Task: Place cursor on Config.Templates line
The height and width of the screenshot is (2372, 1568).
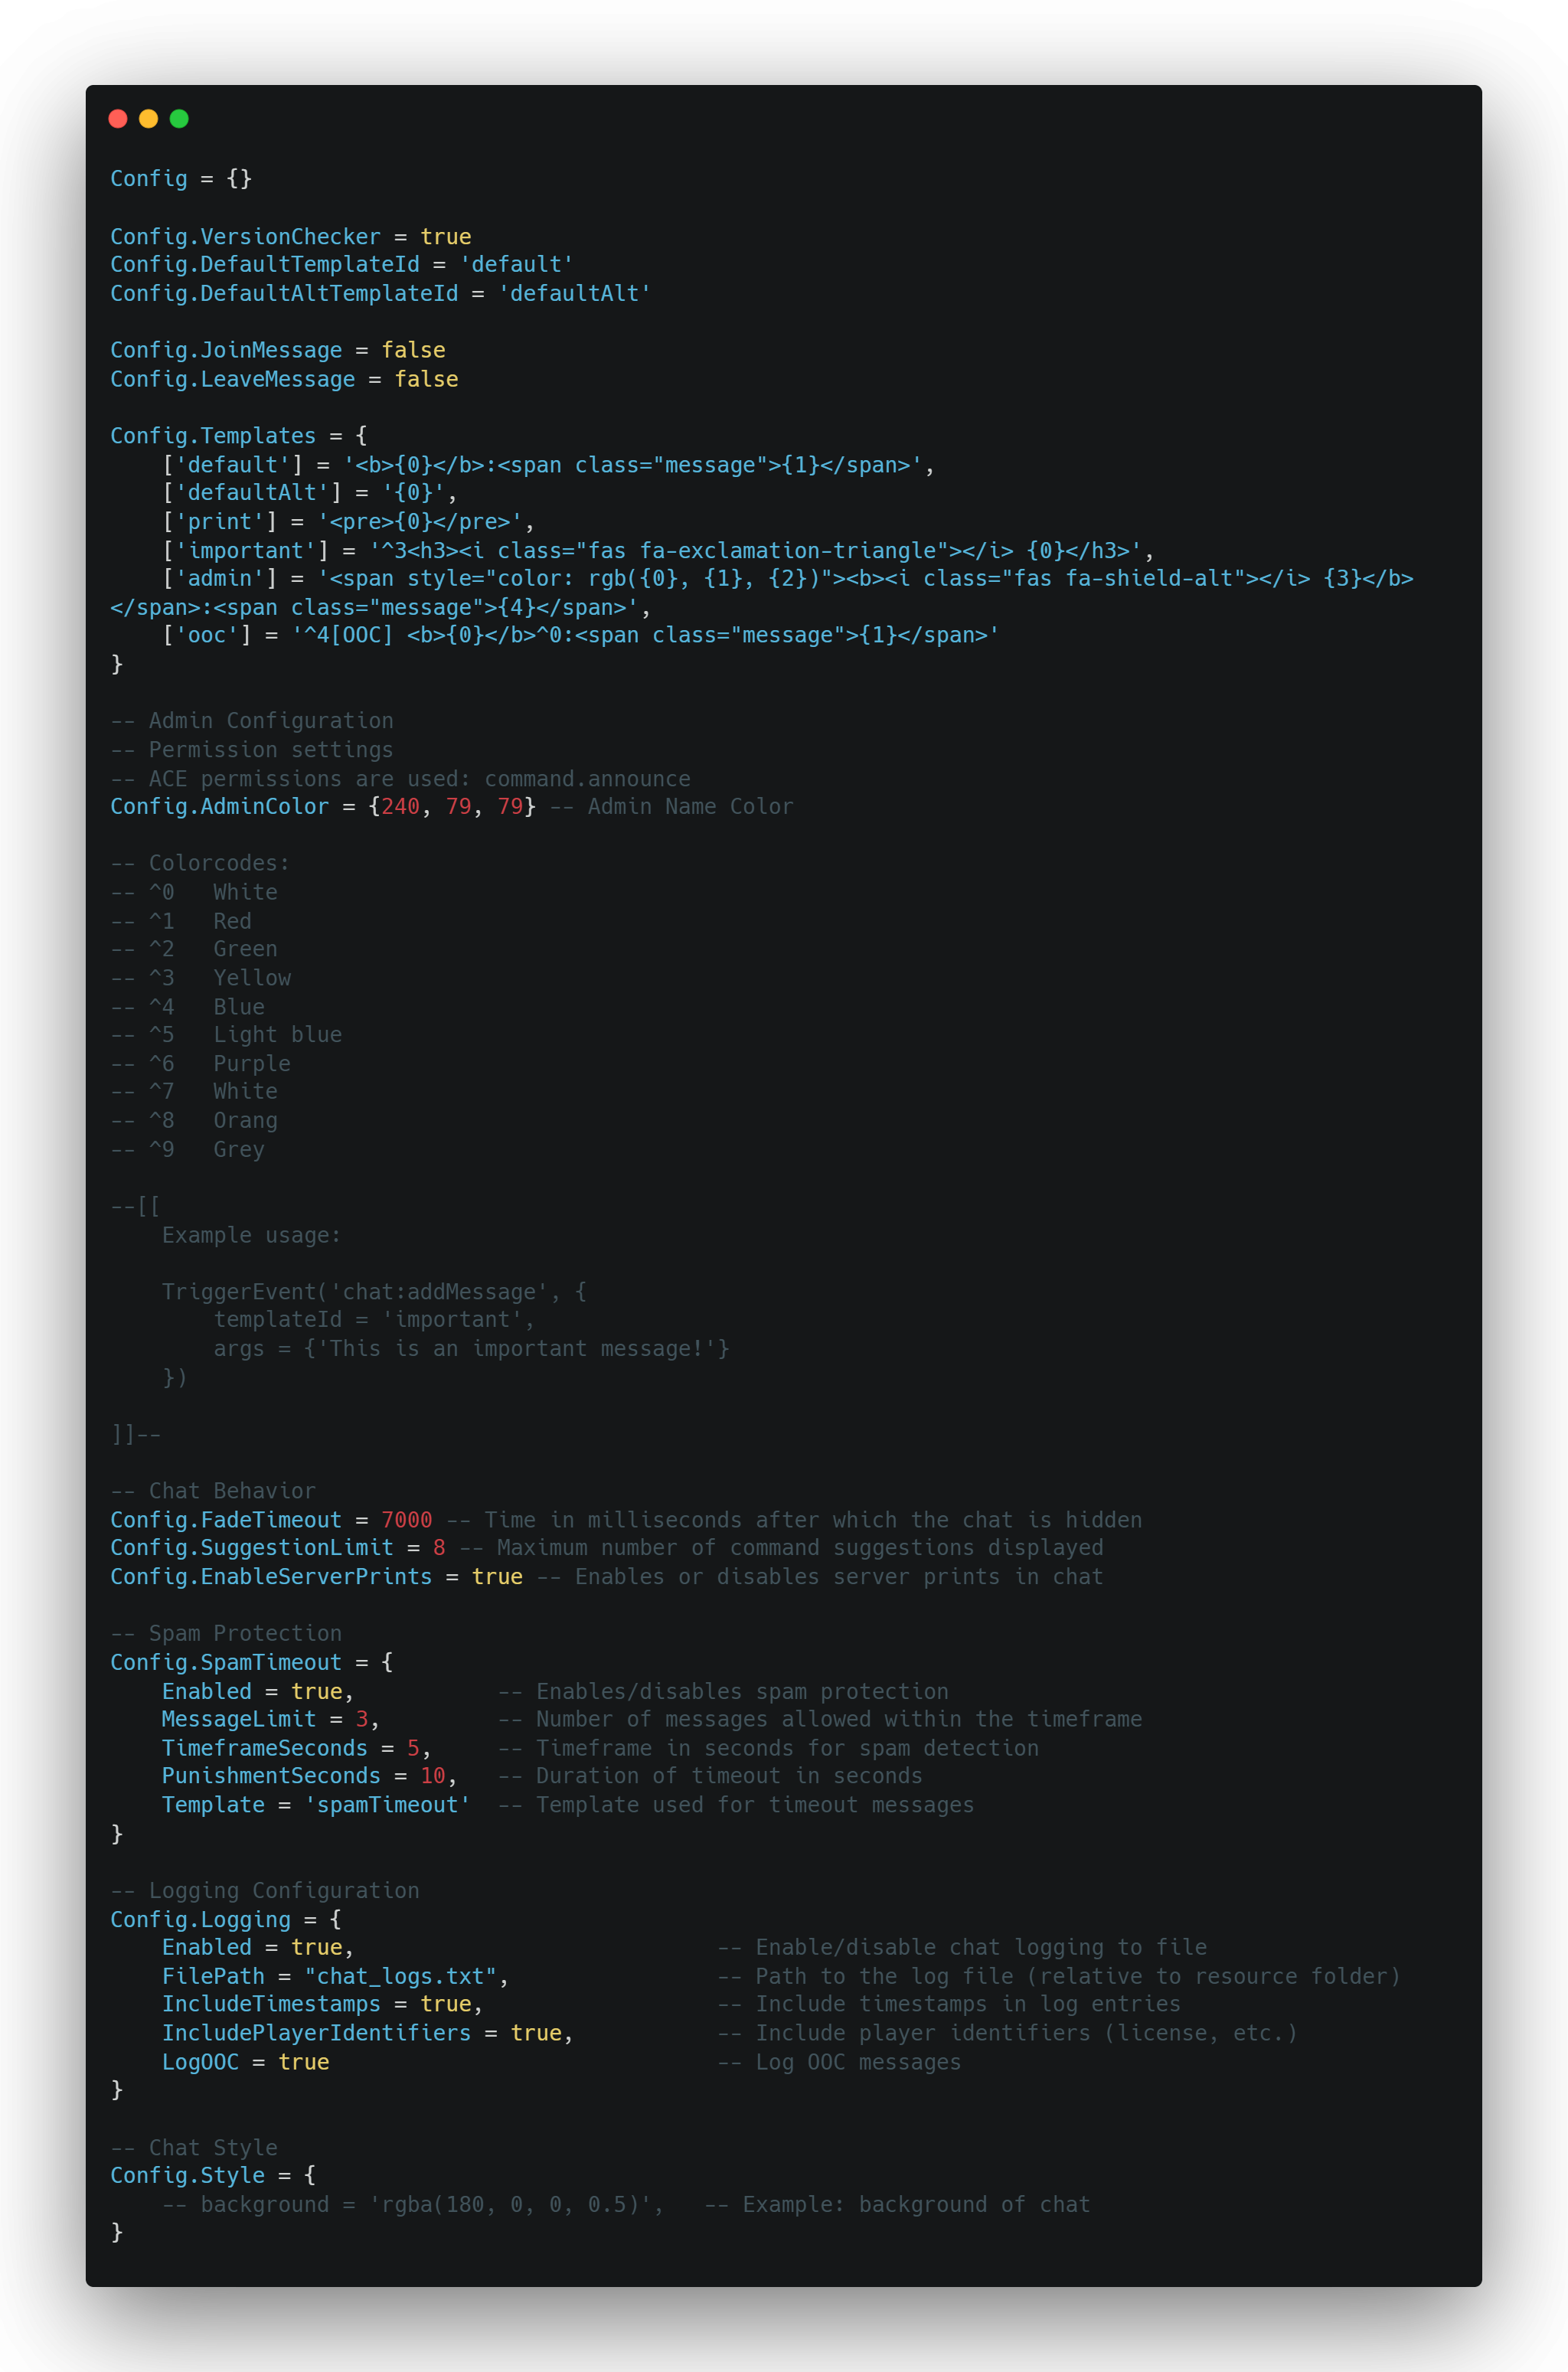Action: pyautogui.click(x=239, y=436)
